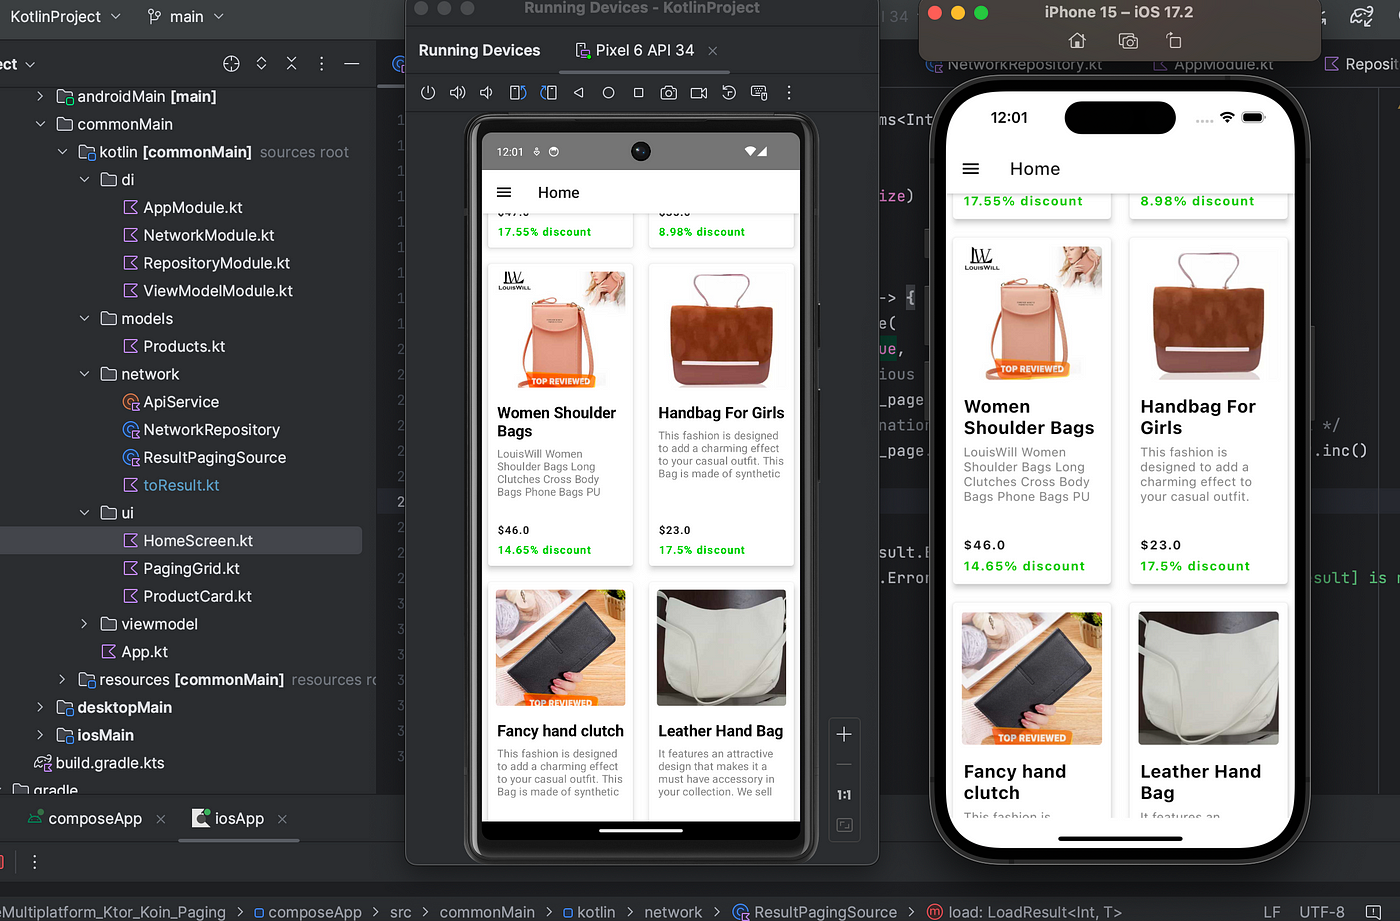1400x921 pixels.
Task: Toggle 1:1 actual size zoom in emulator
Action: click(x=844, y=795)
